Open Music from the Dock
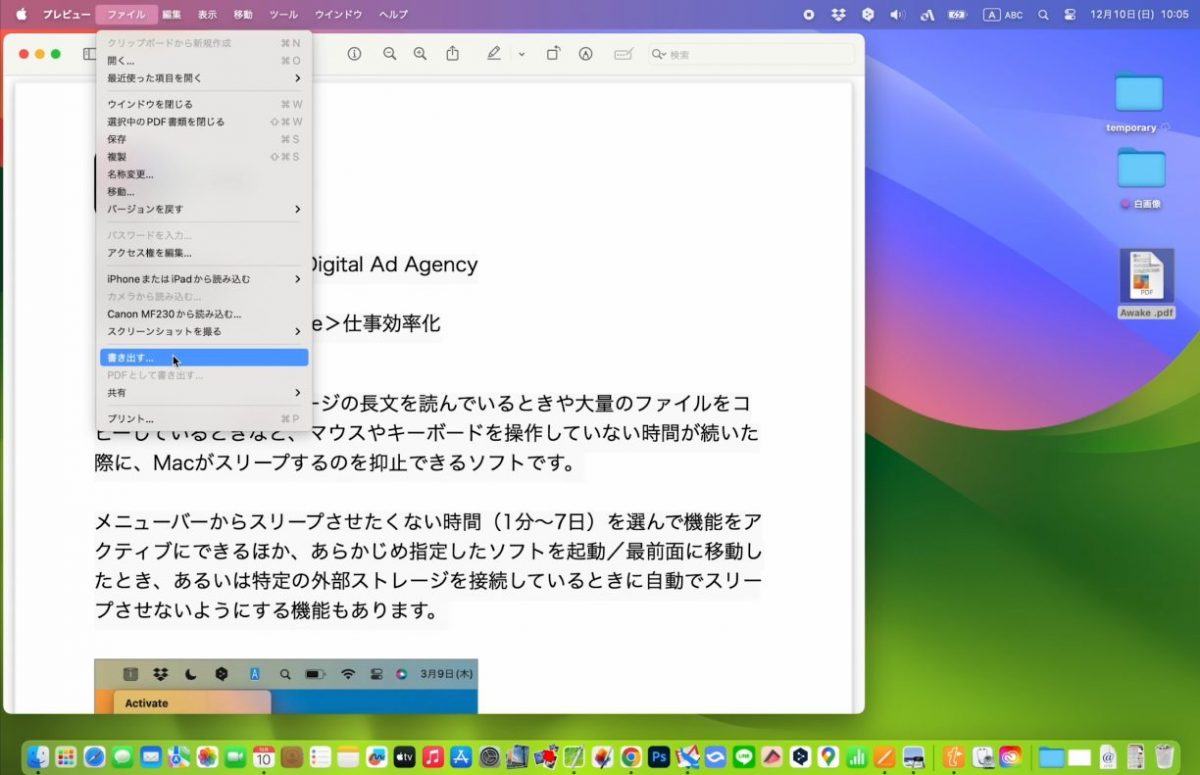Screen dimensions: 1200x775 [x=433, y=757]
